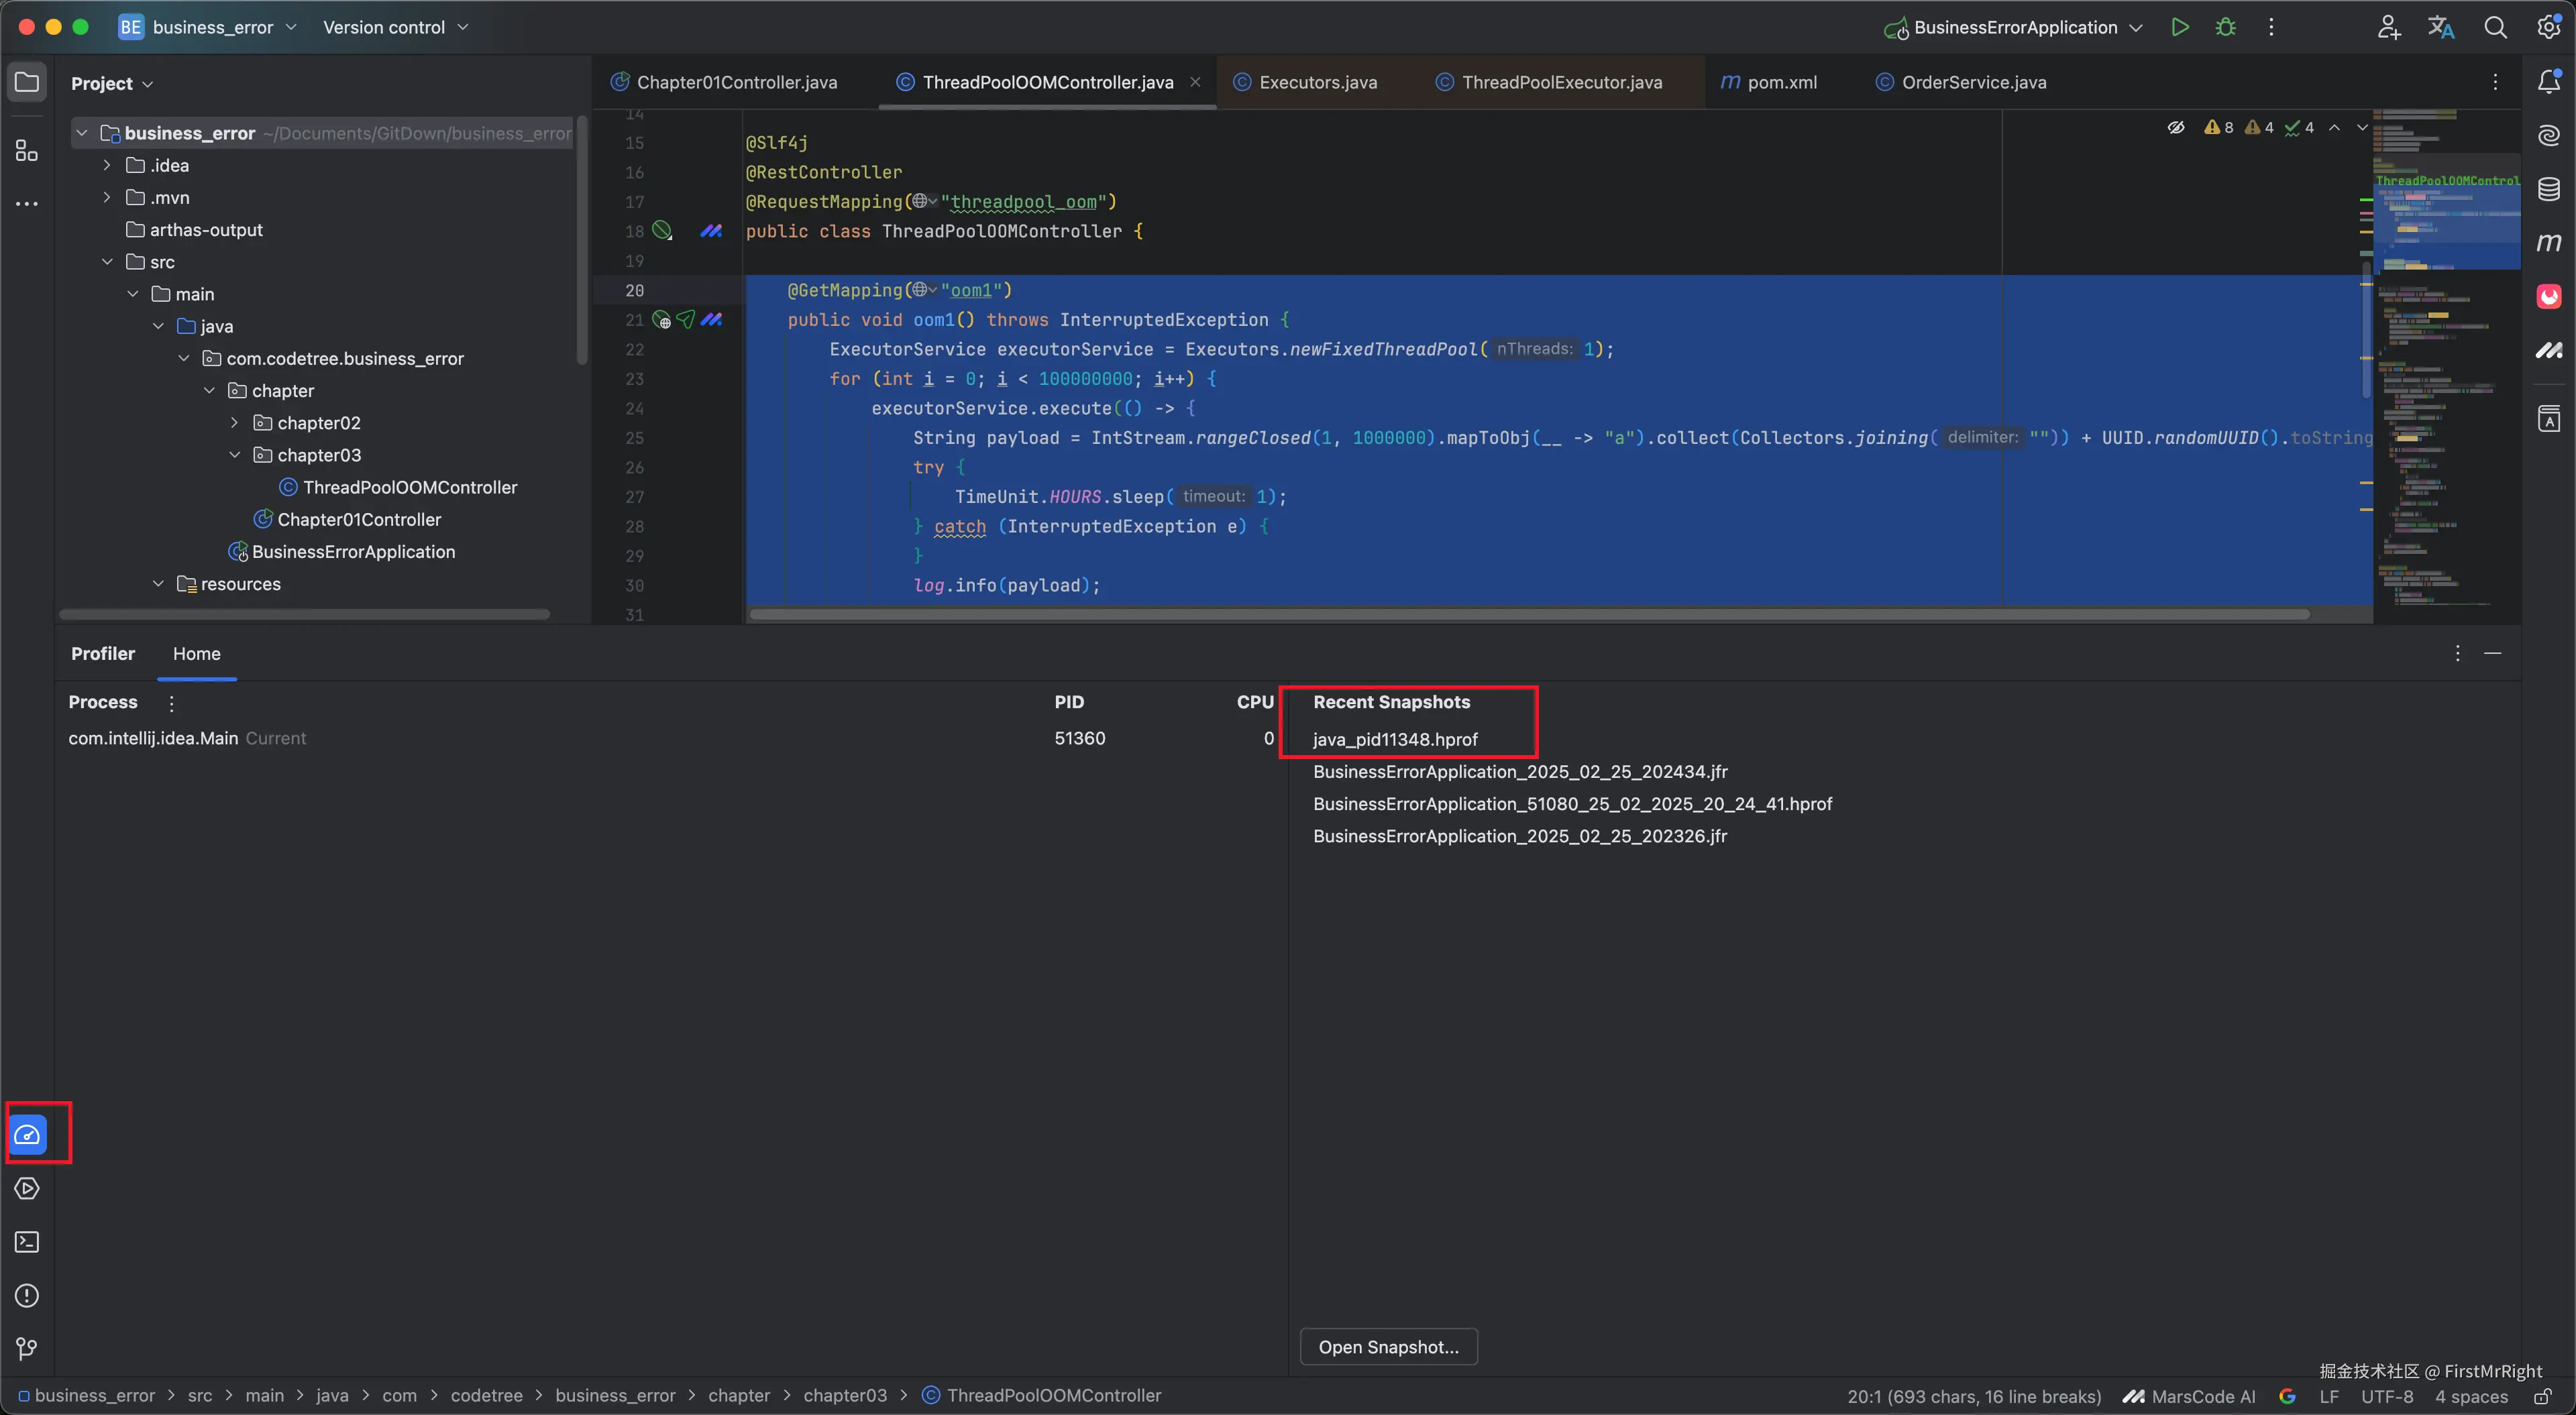
Task: Open the Terminal tool window icon
Action: point(27,1242)
